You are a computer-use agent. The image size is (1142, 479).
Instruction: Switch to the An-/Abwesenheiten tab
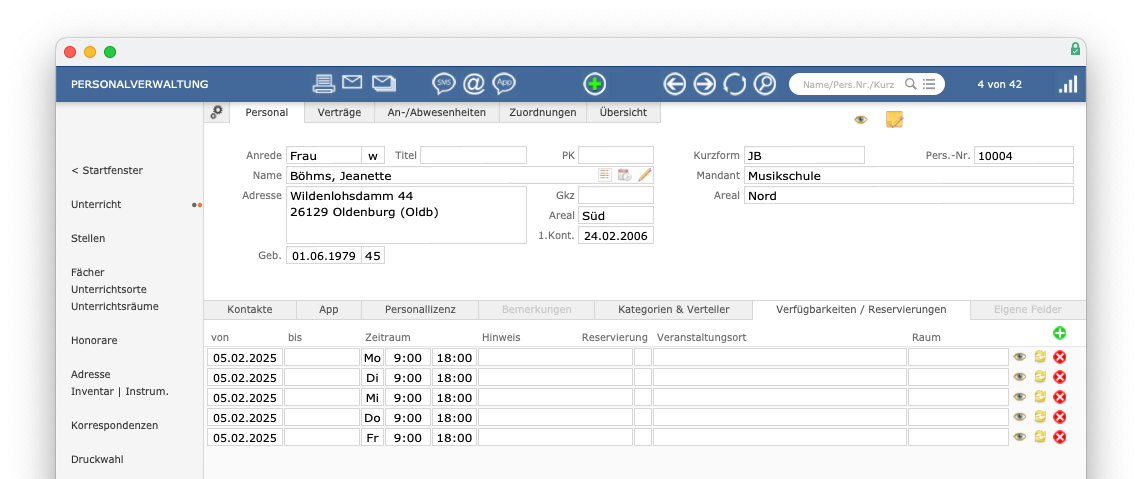click(x=436, y=112)
